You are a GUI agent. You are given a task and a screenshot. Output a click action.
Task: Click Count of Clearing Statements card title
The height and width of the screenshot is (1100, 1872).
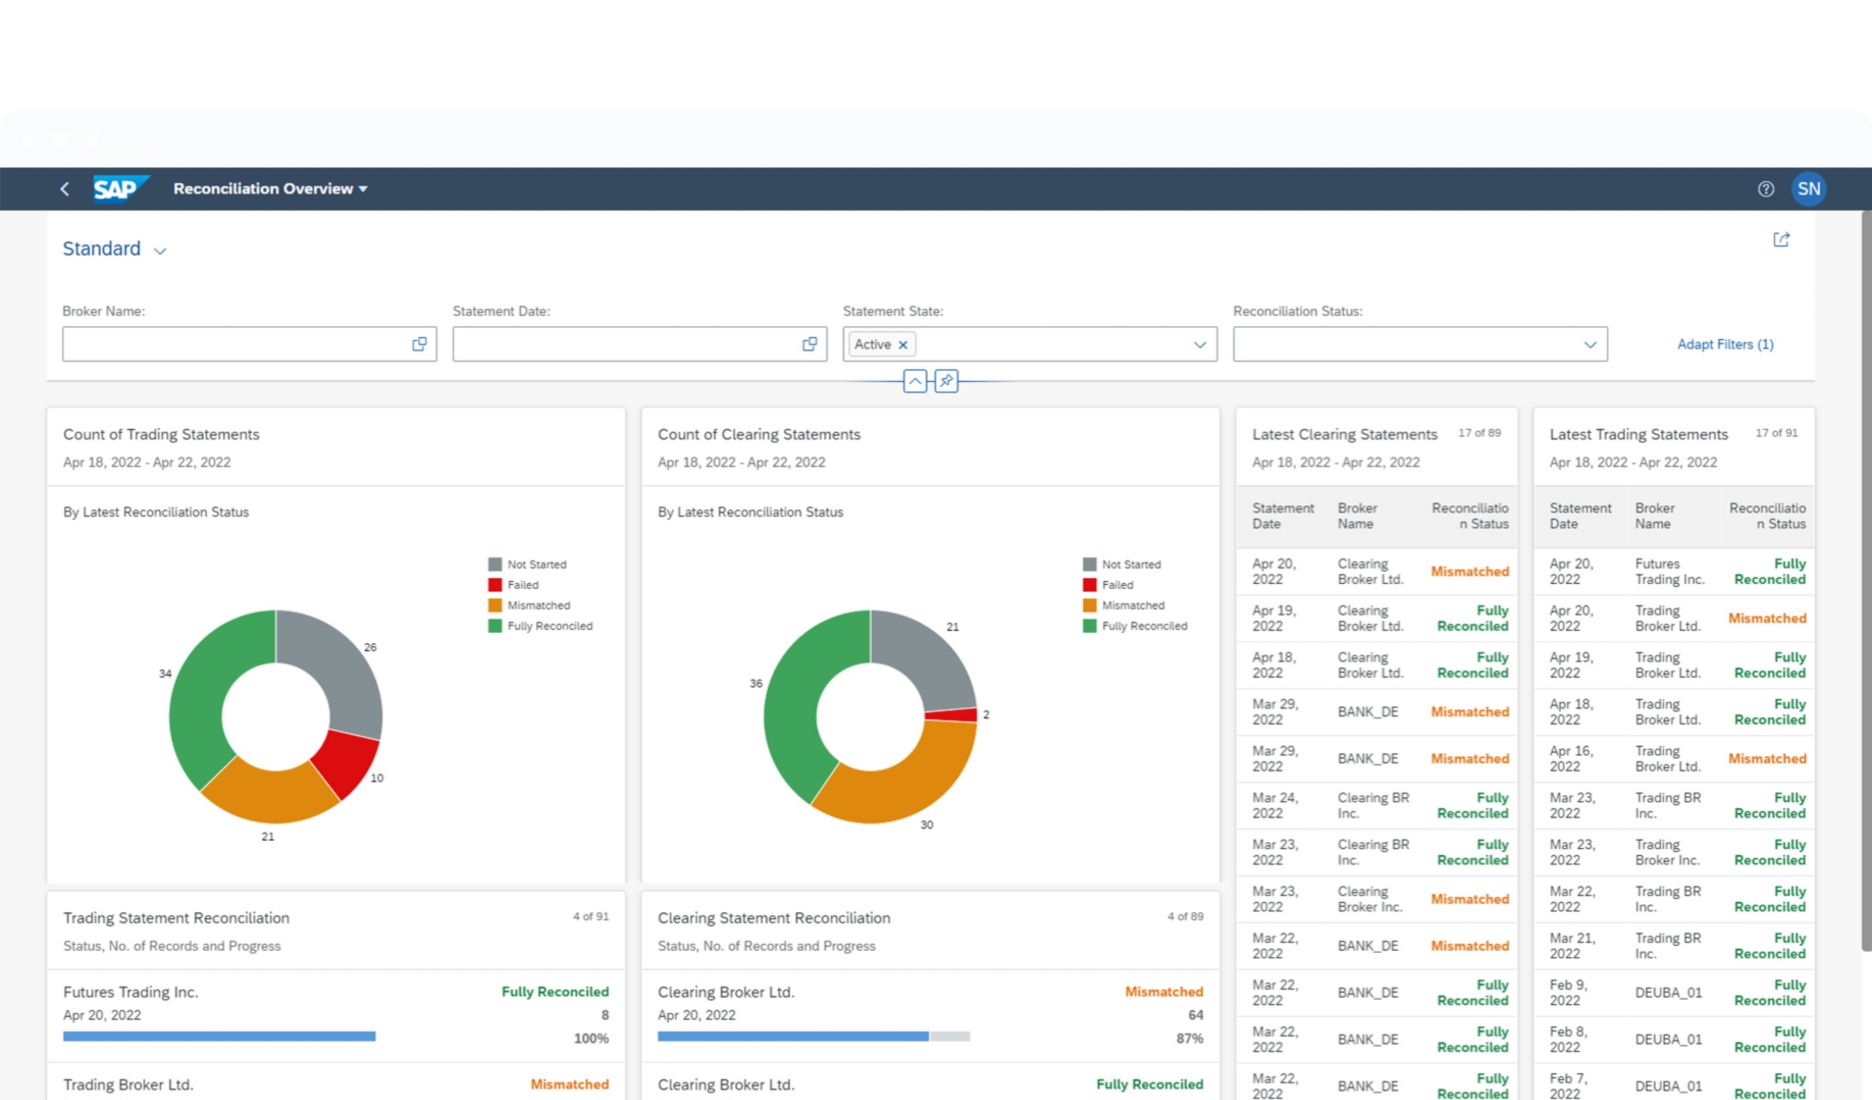click(758, 435)
